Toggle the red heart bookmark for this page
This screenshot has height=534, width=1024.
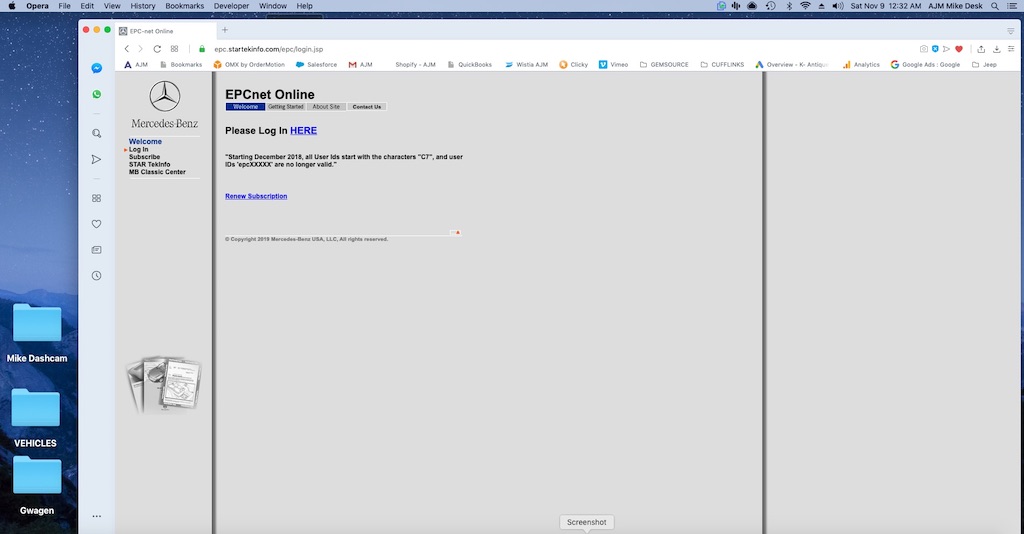[959, 49]
